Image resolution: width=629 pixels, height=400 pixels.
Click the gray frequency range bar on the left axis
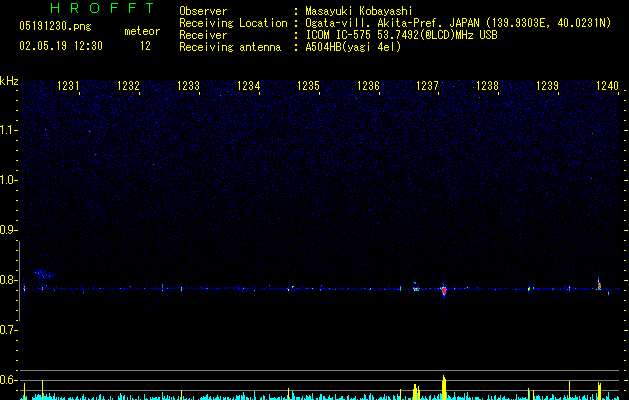click(x=19, y=281)
